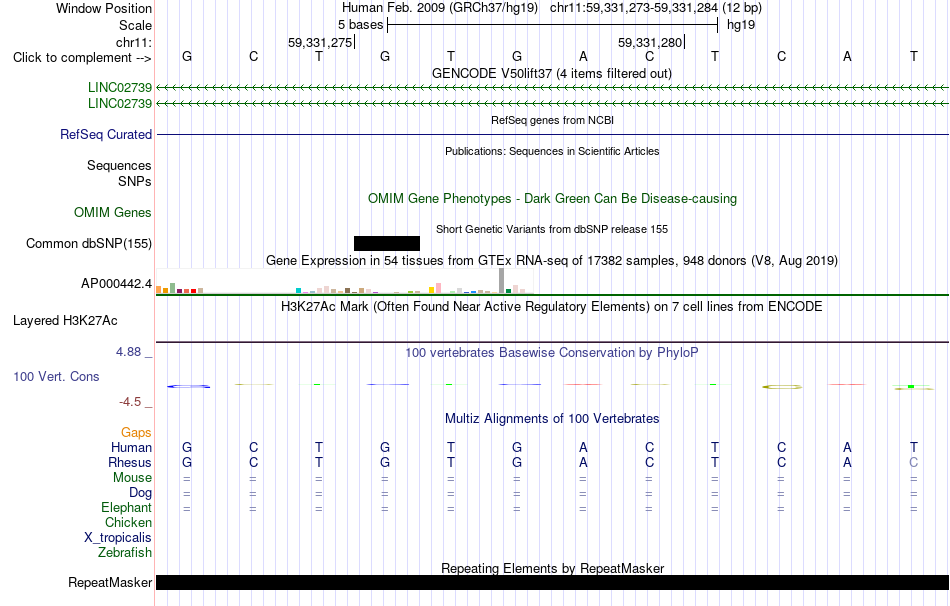Click the Human species label
The height and width of the screenshot is (606, 950).
(131, 447)
